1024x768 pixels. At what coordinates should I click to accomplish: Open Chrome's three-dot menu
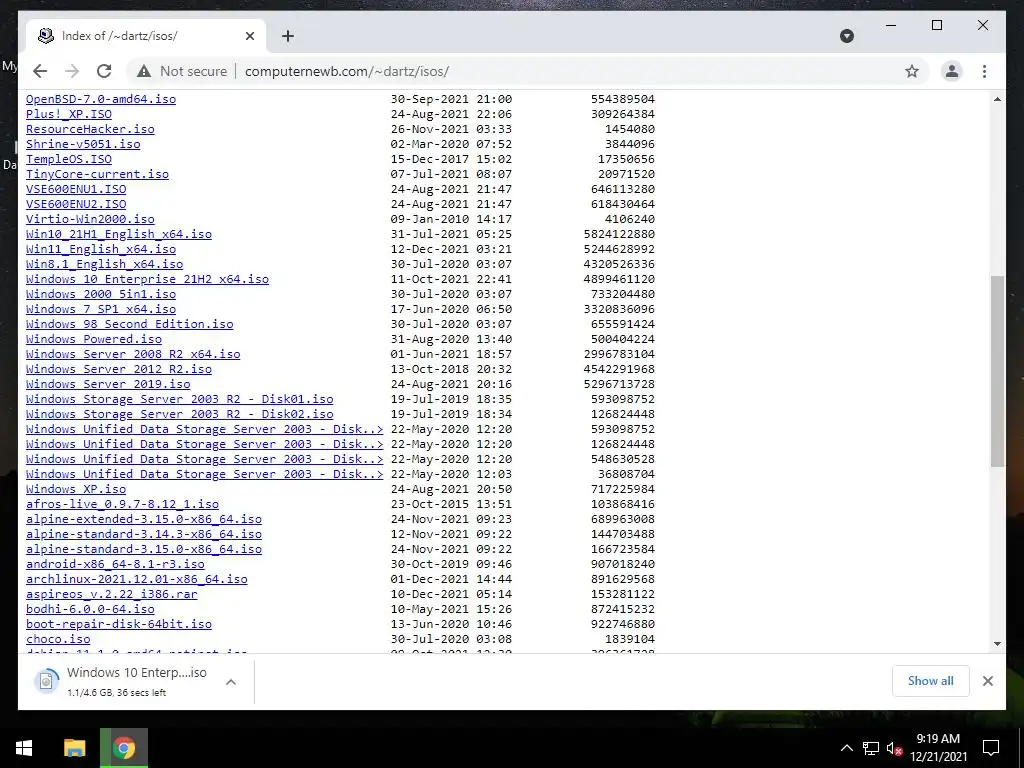984,71
